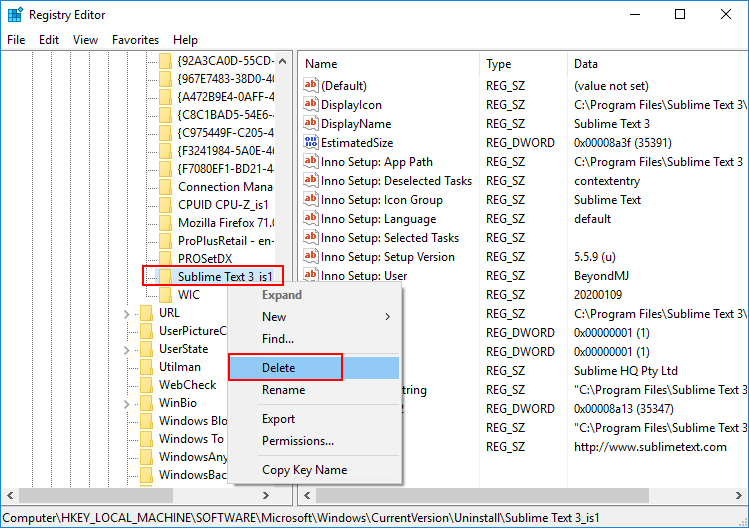Click the icon beside Inno Setup: User
This screenshot has width=749, height=528.
click(x=310, y=275)
